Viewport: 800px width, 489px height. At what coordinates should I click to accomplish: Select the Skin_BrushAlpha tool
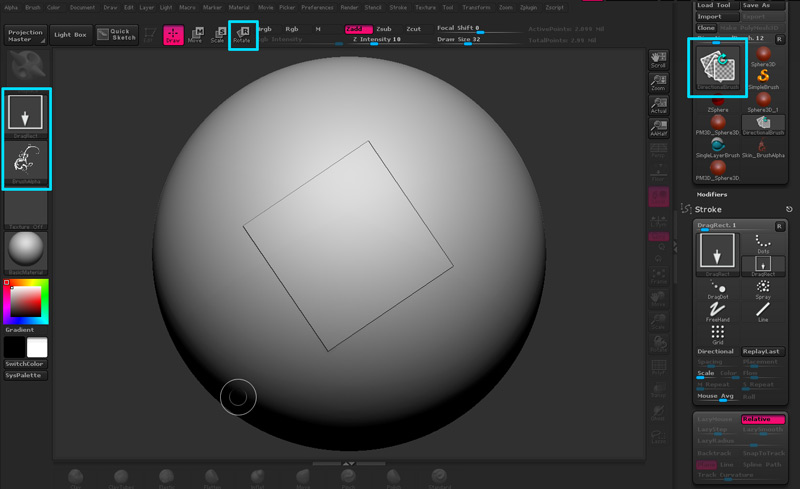(x=763, y=148)
